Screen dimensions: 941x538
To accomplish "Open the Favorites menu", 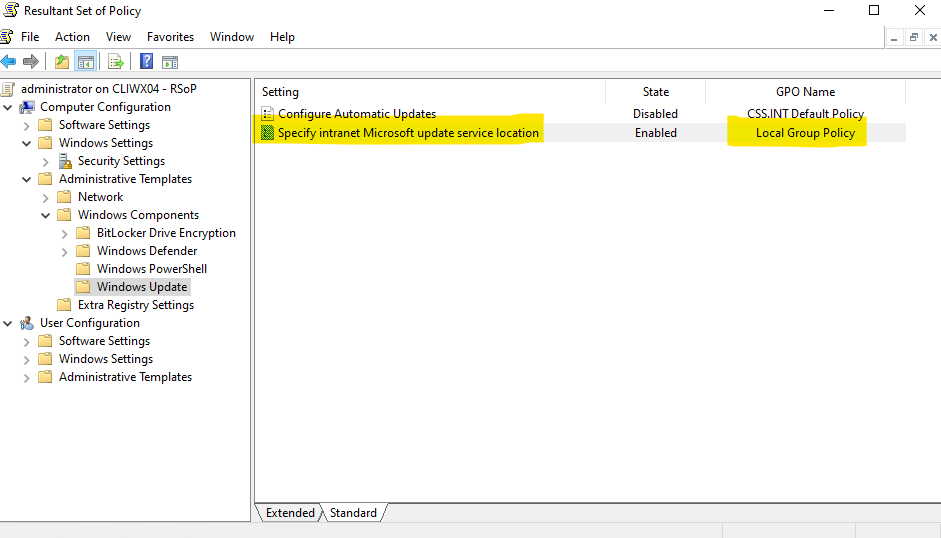I will tap(170, 37).
